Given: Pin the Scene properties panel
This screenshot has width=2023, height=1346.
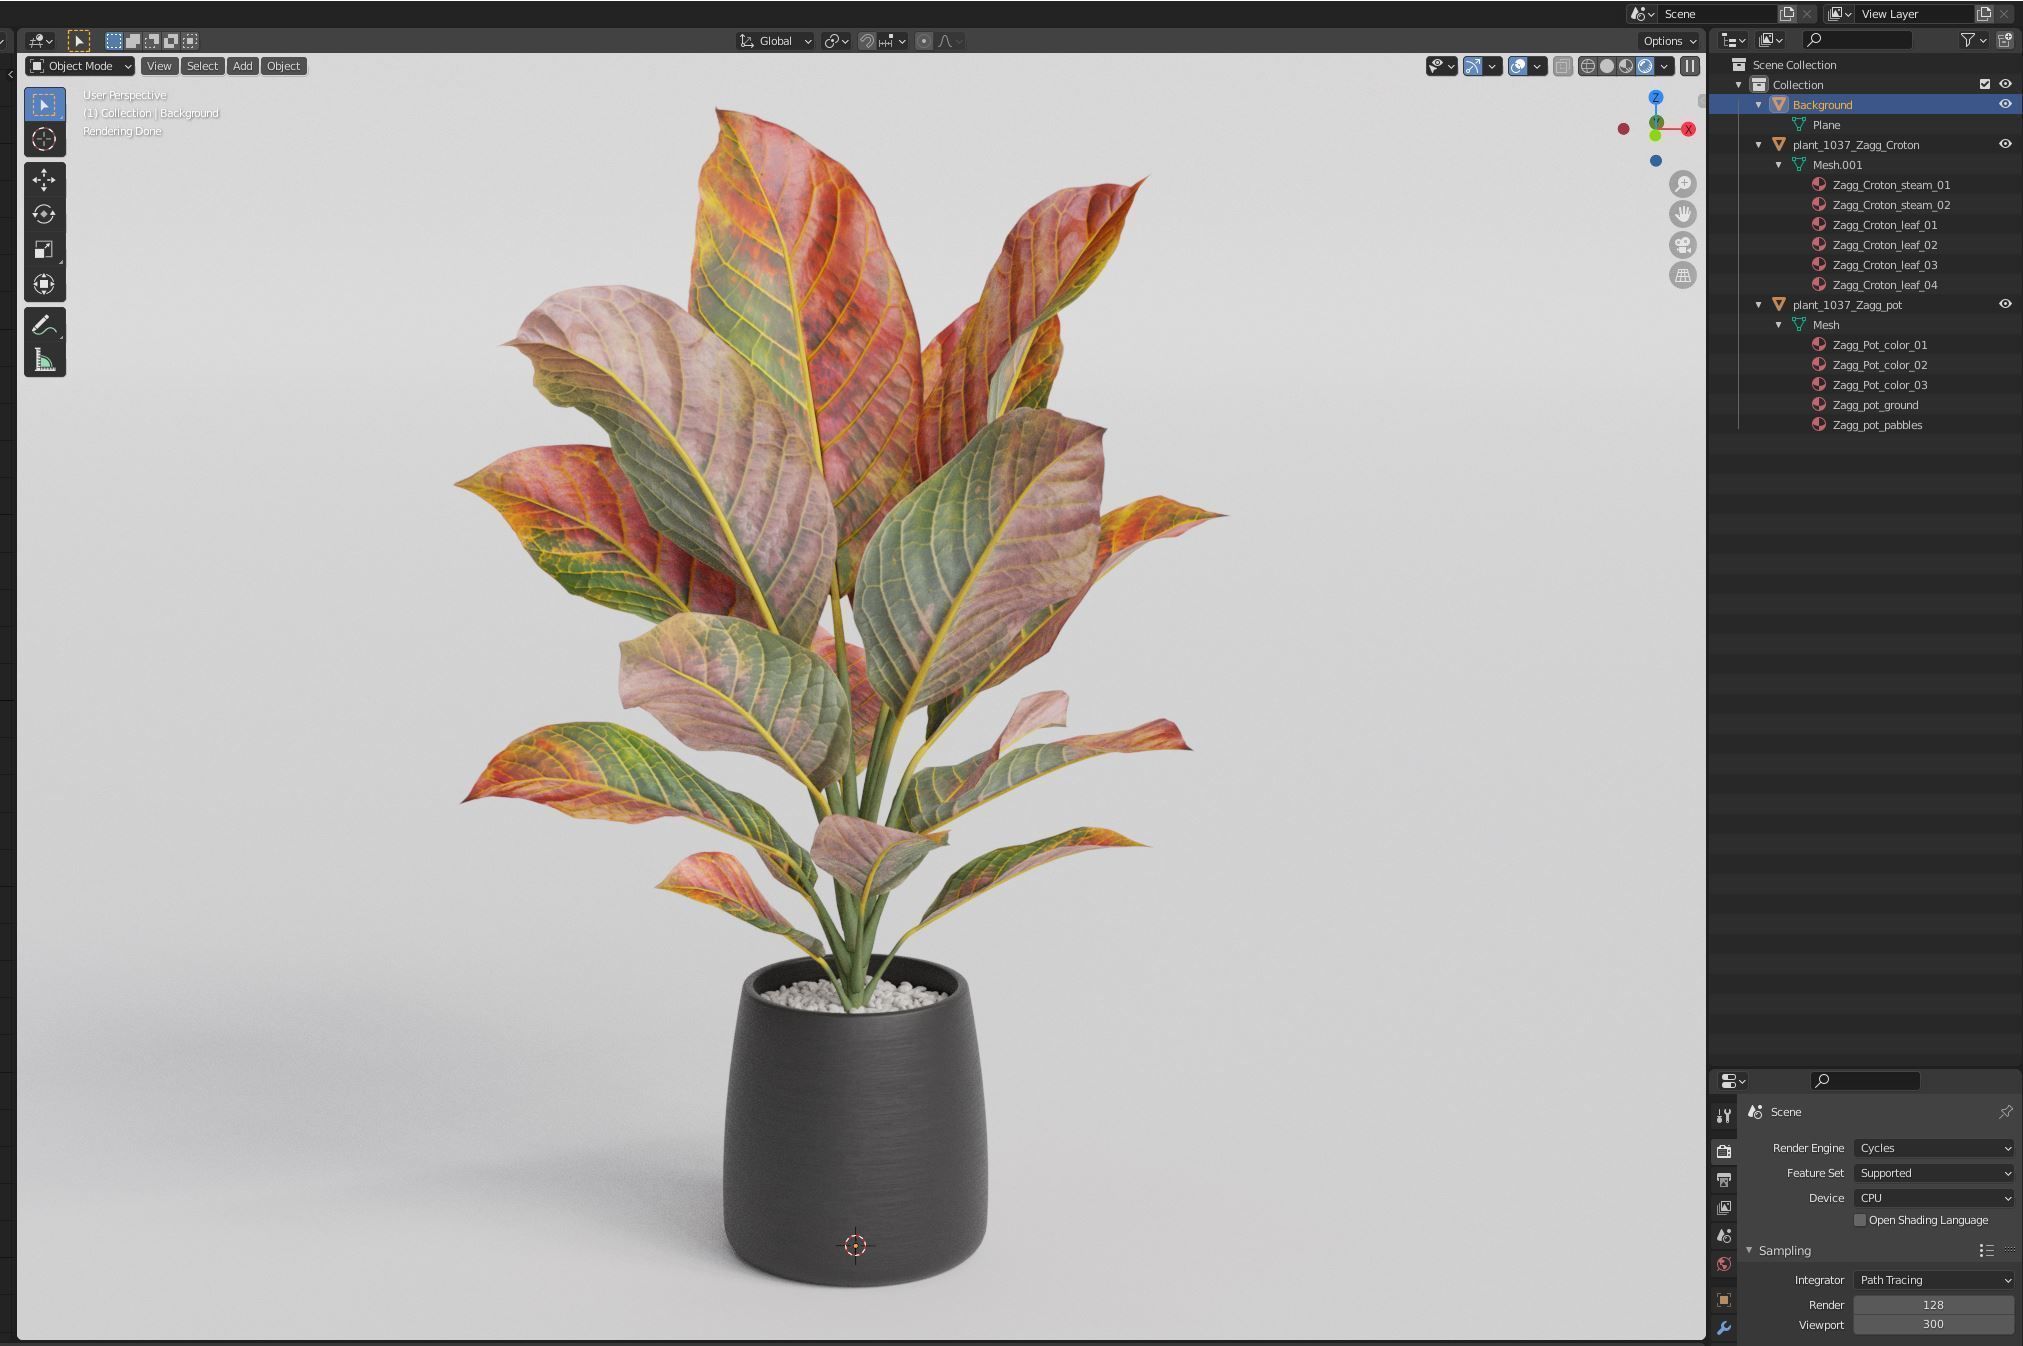Looking at the screenshot, I should [2005, 1112].
